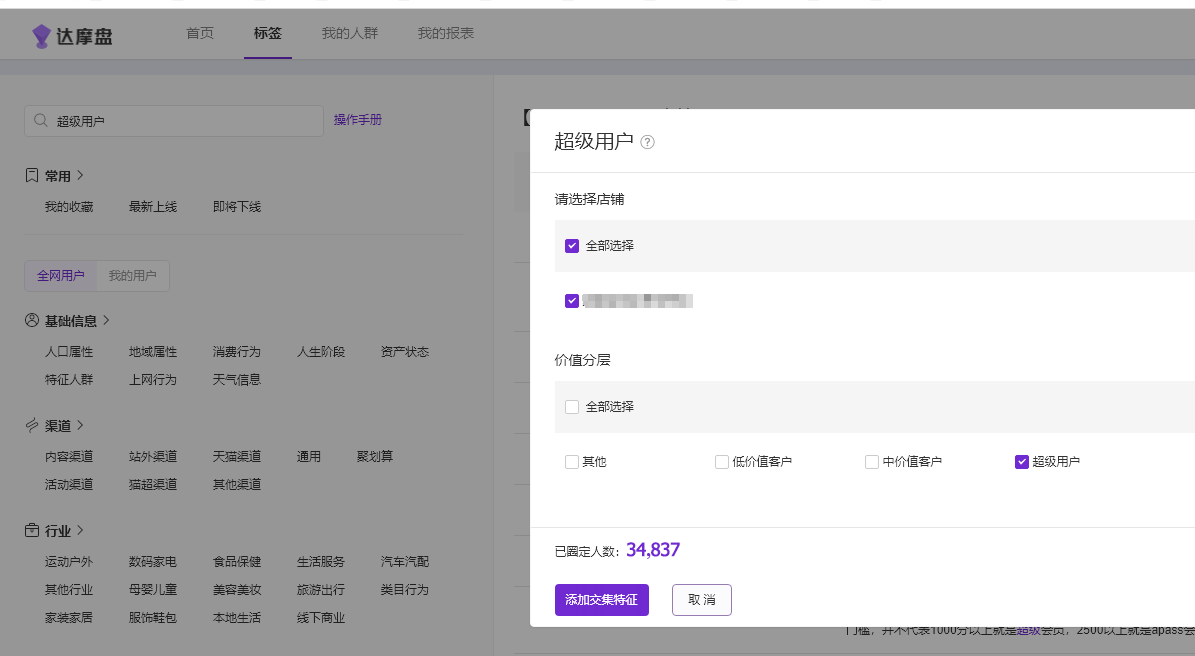Select 旅游出行 industry

(x=321, y=590)
